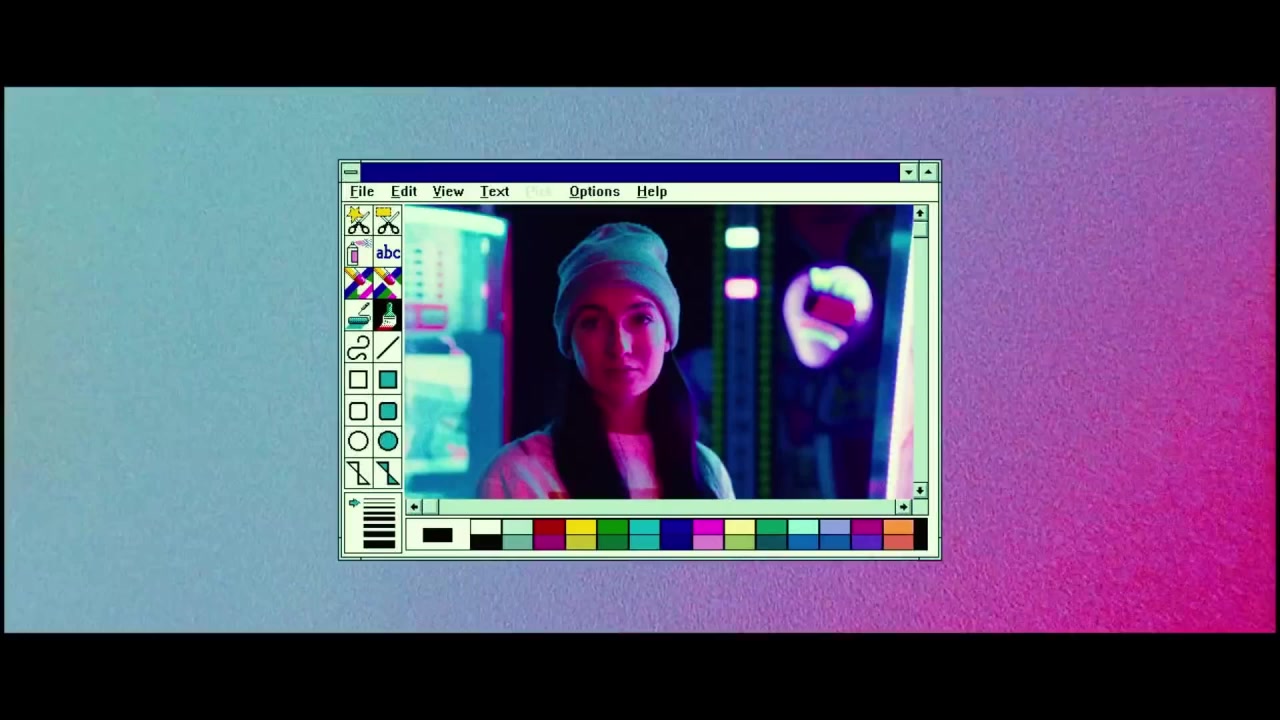Choose the Airbrush spray can tool
The height and width of the screenshot is (720, 1280).
pyautogui.click(x=358, y=253)
